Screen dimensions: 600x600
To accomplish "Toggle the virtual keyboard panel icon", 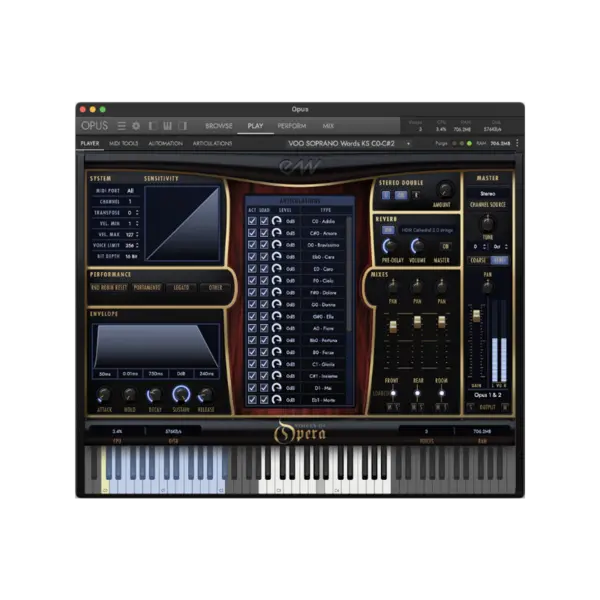I will point(168,126).
